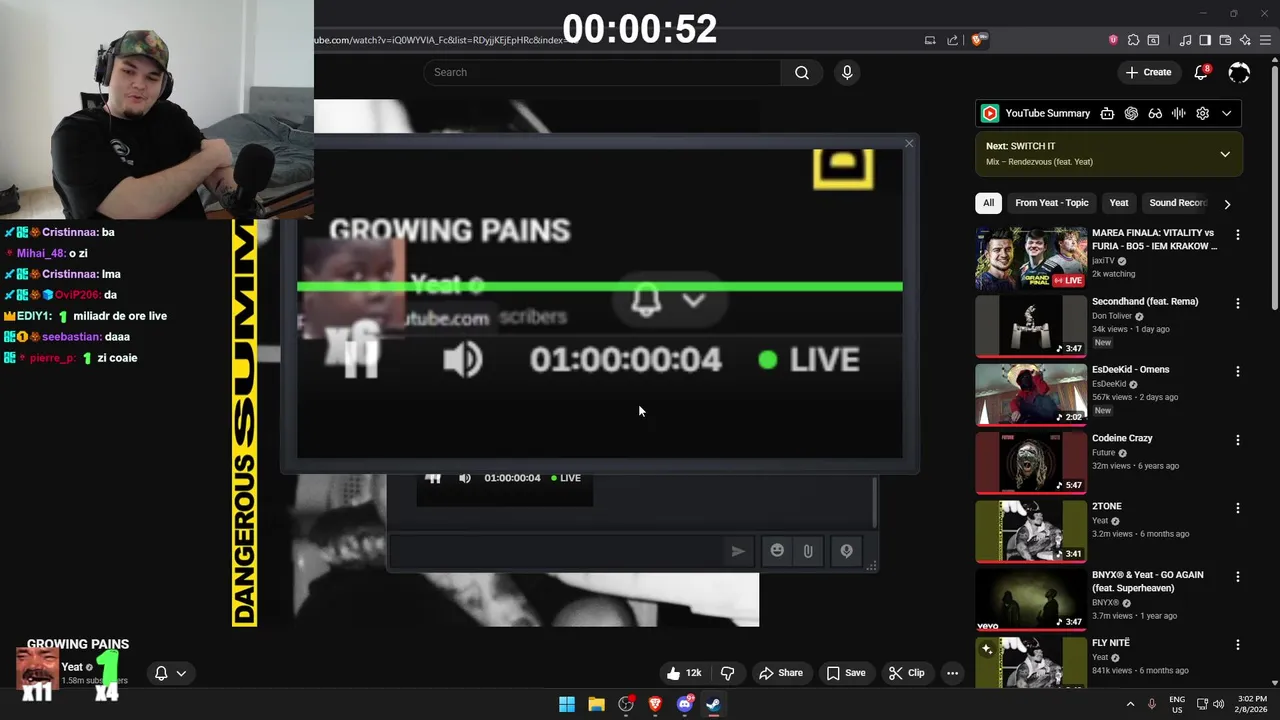
Task: Open Brave Shields lion icon in address bar
Action: pyautogui.click(x=978, y=40)
